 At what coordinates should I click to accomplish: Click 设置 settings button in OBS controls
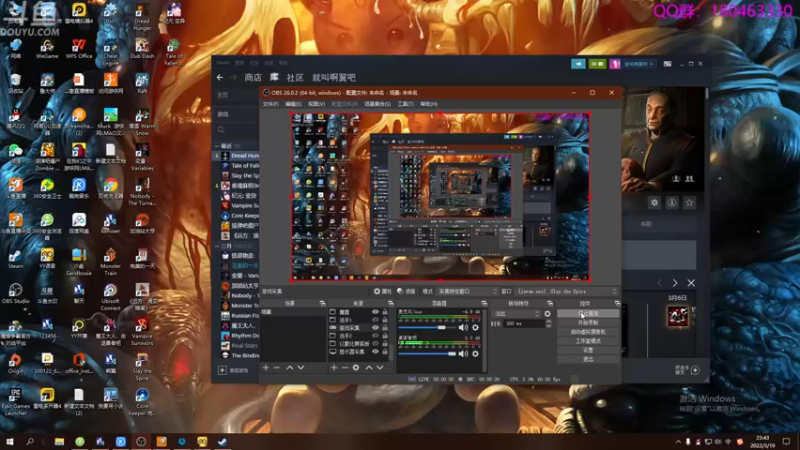[588, 350]
